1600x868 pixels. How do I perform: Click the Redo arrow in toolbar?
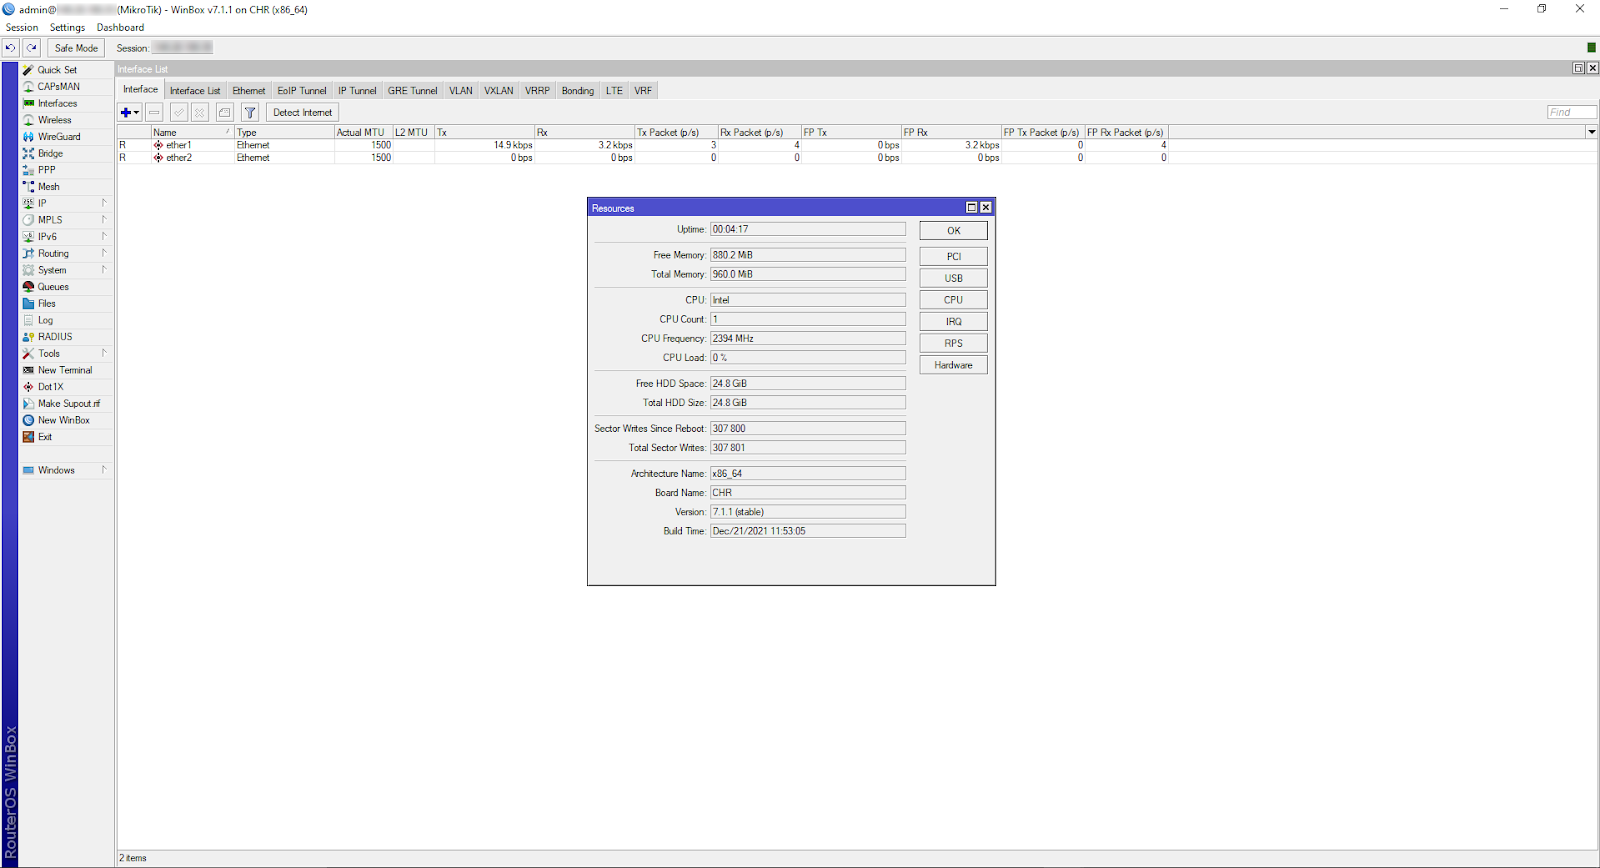pos(32,48)
